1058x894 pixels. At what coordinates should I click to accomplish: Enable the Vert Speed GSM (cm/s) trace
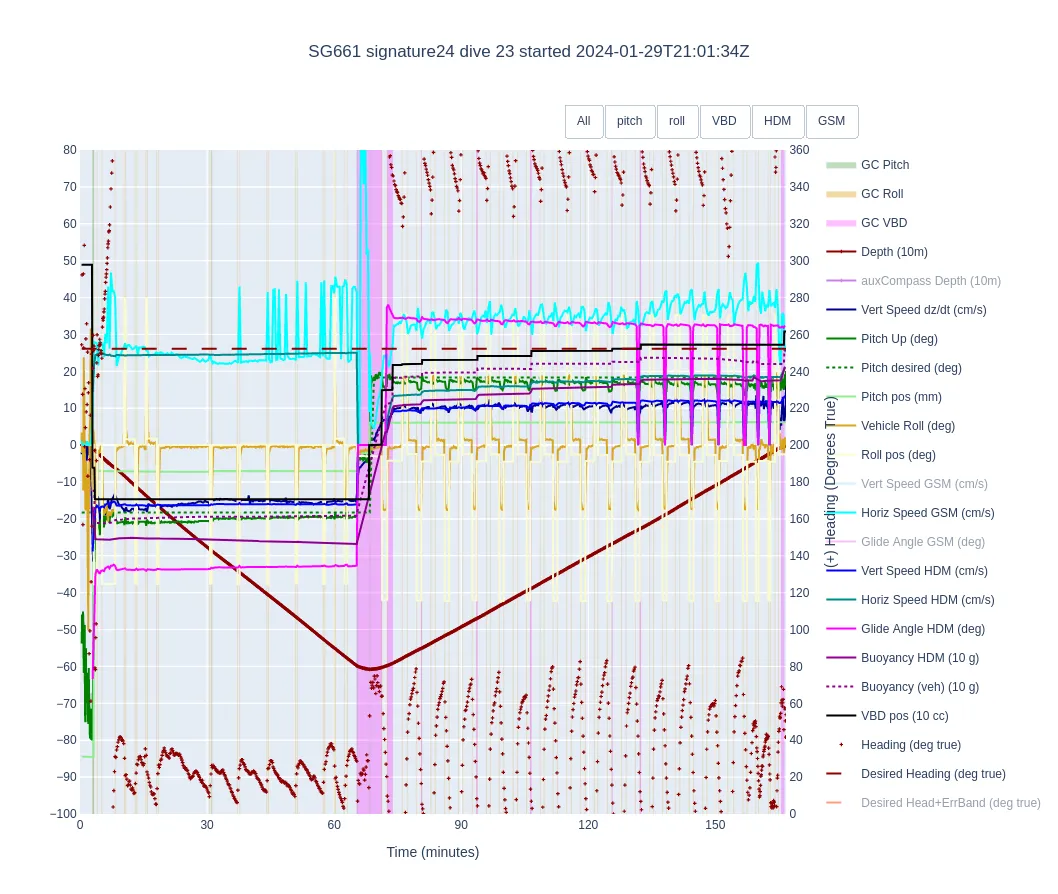tap(907, 484)
